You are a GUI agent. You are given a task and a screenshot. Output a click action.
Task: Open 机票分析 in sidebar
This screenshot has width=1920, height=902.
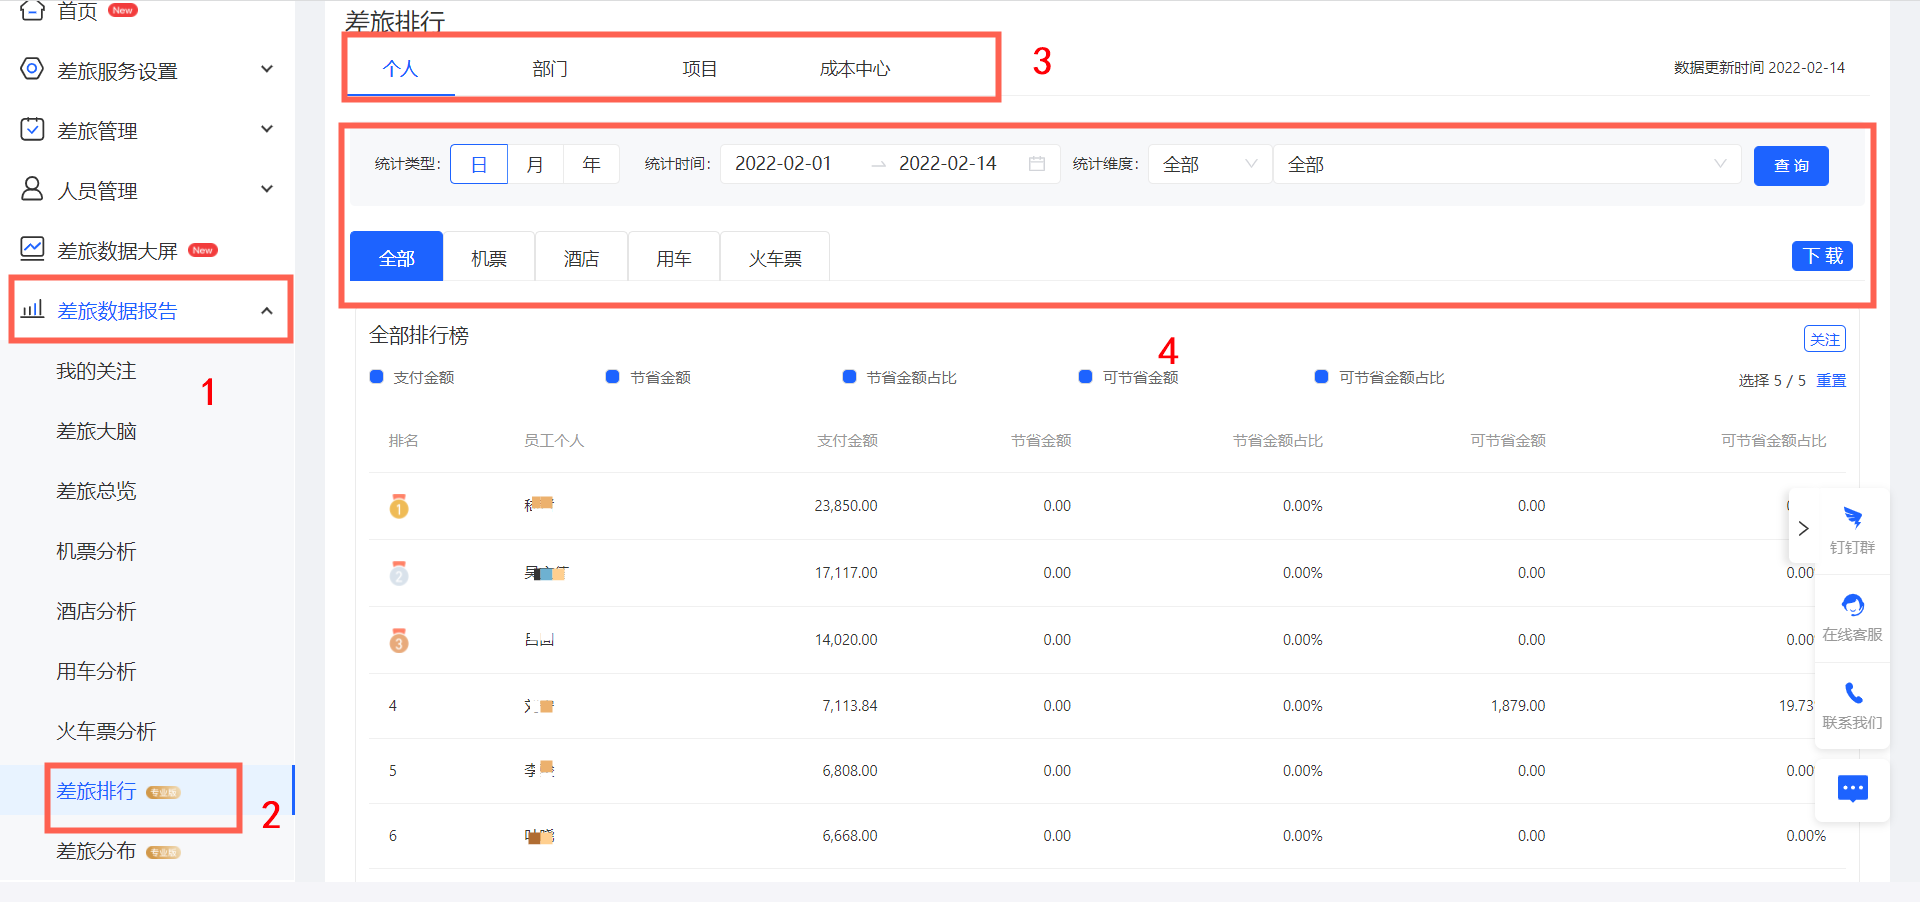(96, 551)
